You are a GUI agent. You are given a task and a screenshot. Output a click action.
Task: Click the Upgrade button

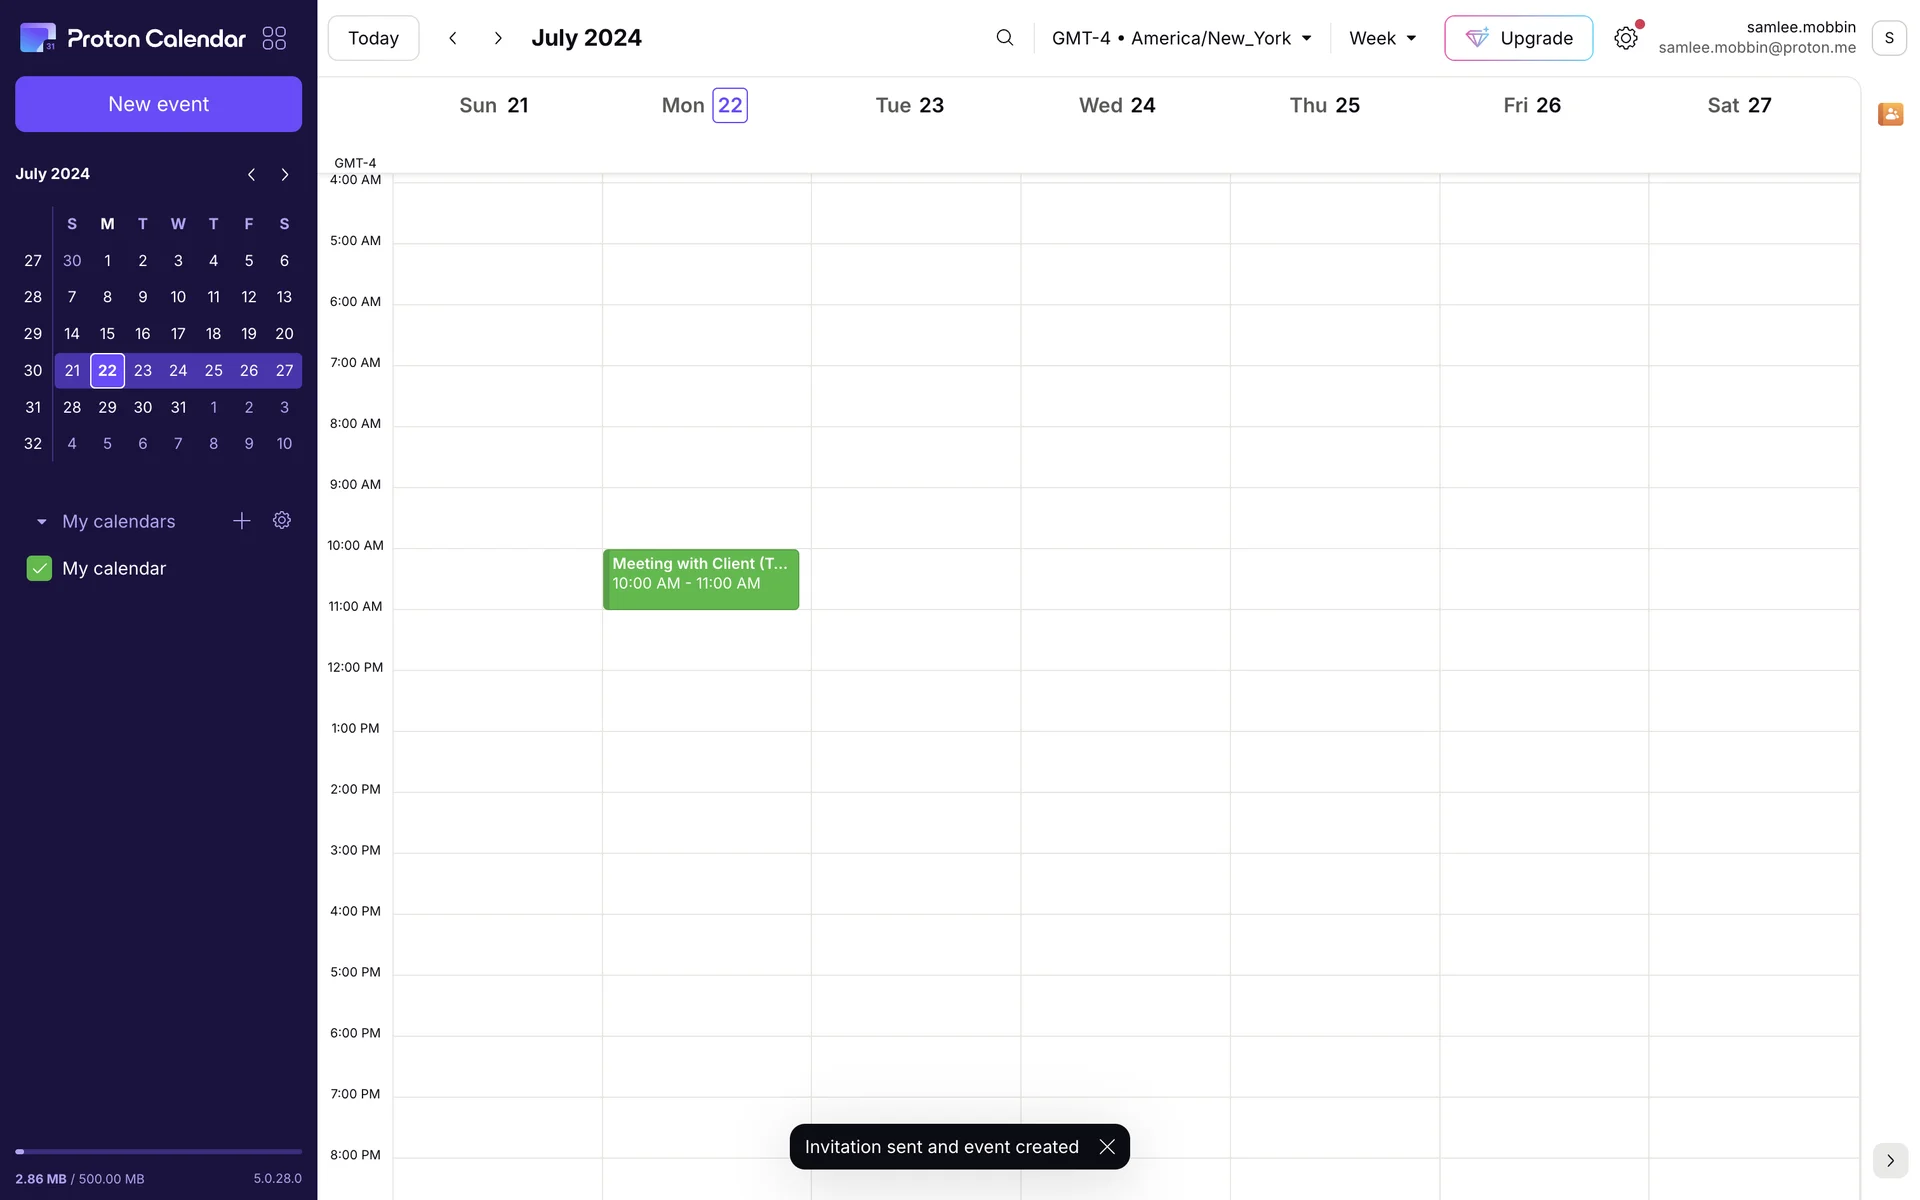1518,38
